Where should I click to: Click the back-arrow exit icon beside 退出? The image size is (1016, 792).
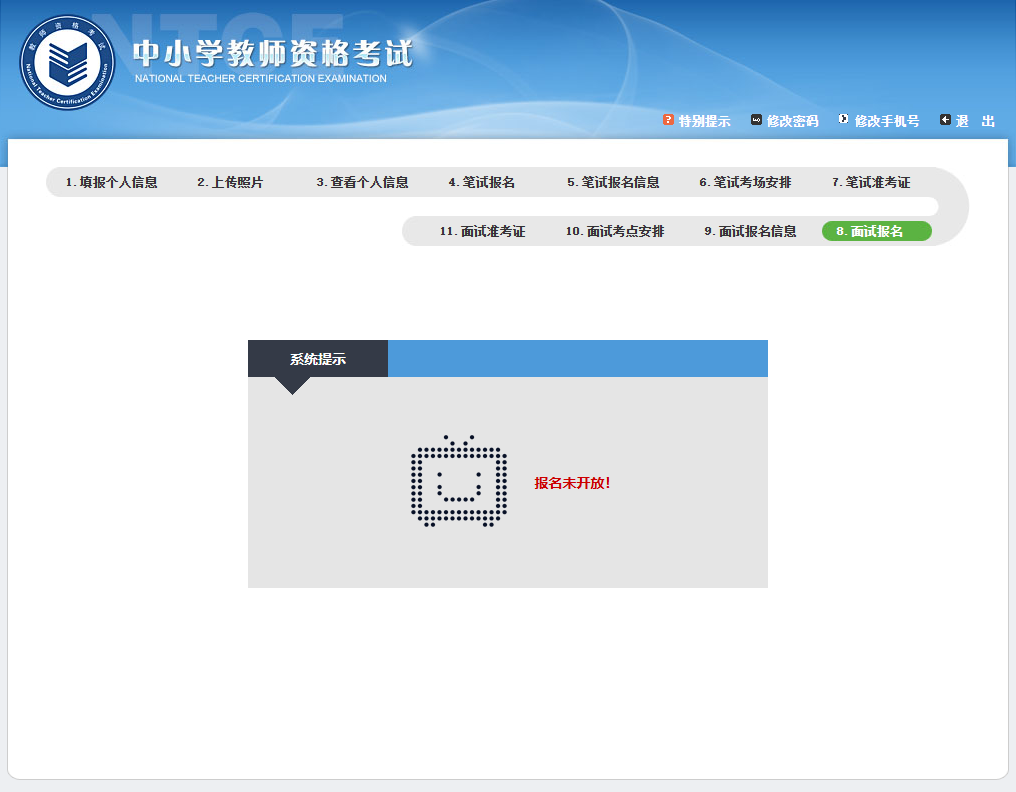pyautogui.click(x=944, y=120)
